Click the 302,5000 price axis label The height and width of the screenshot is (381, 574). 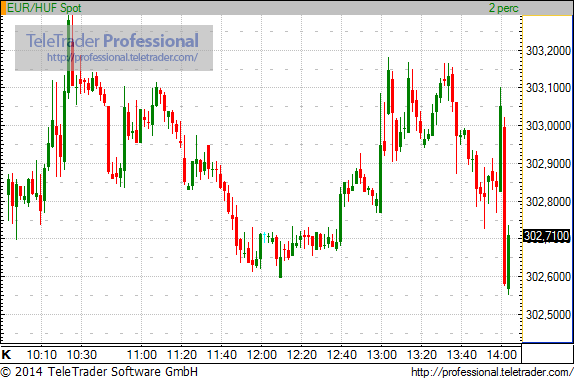(548, 314)
